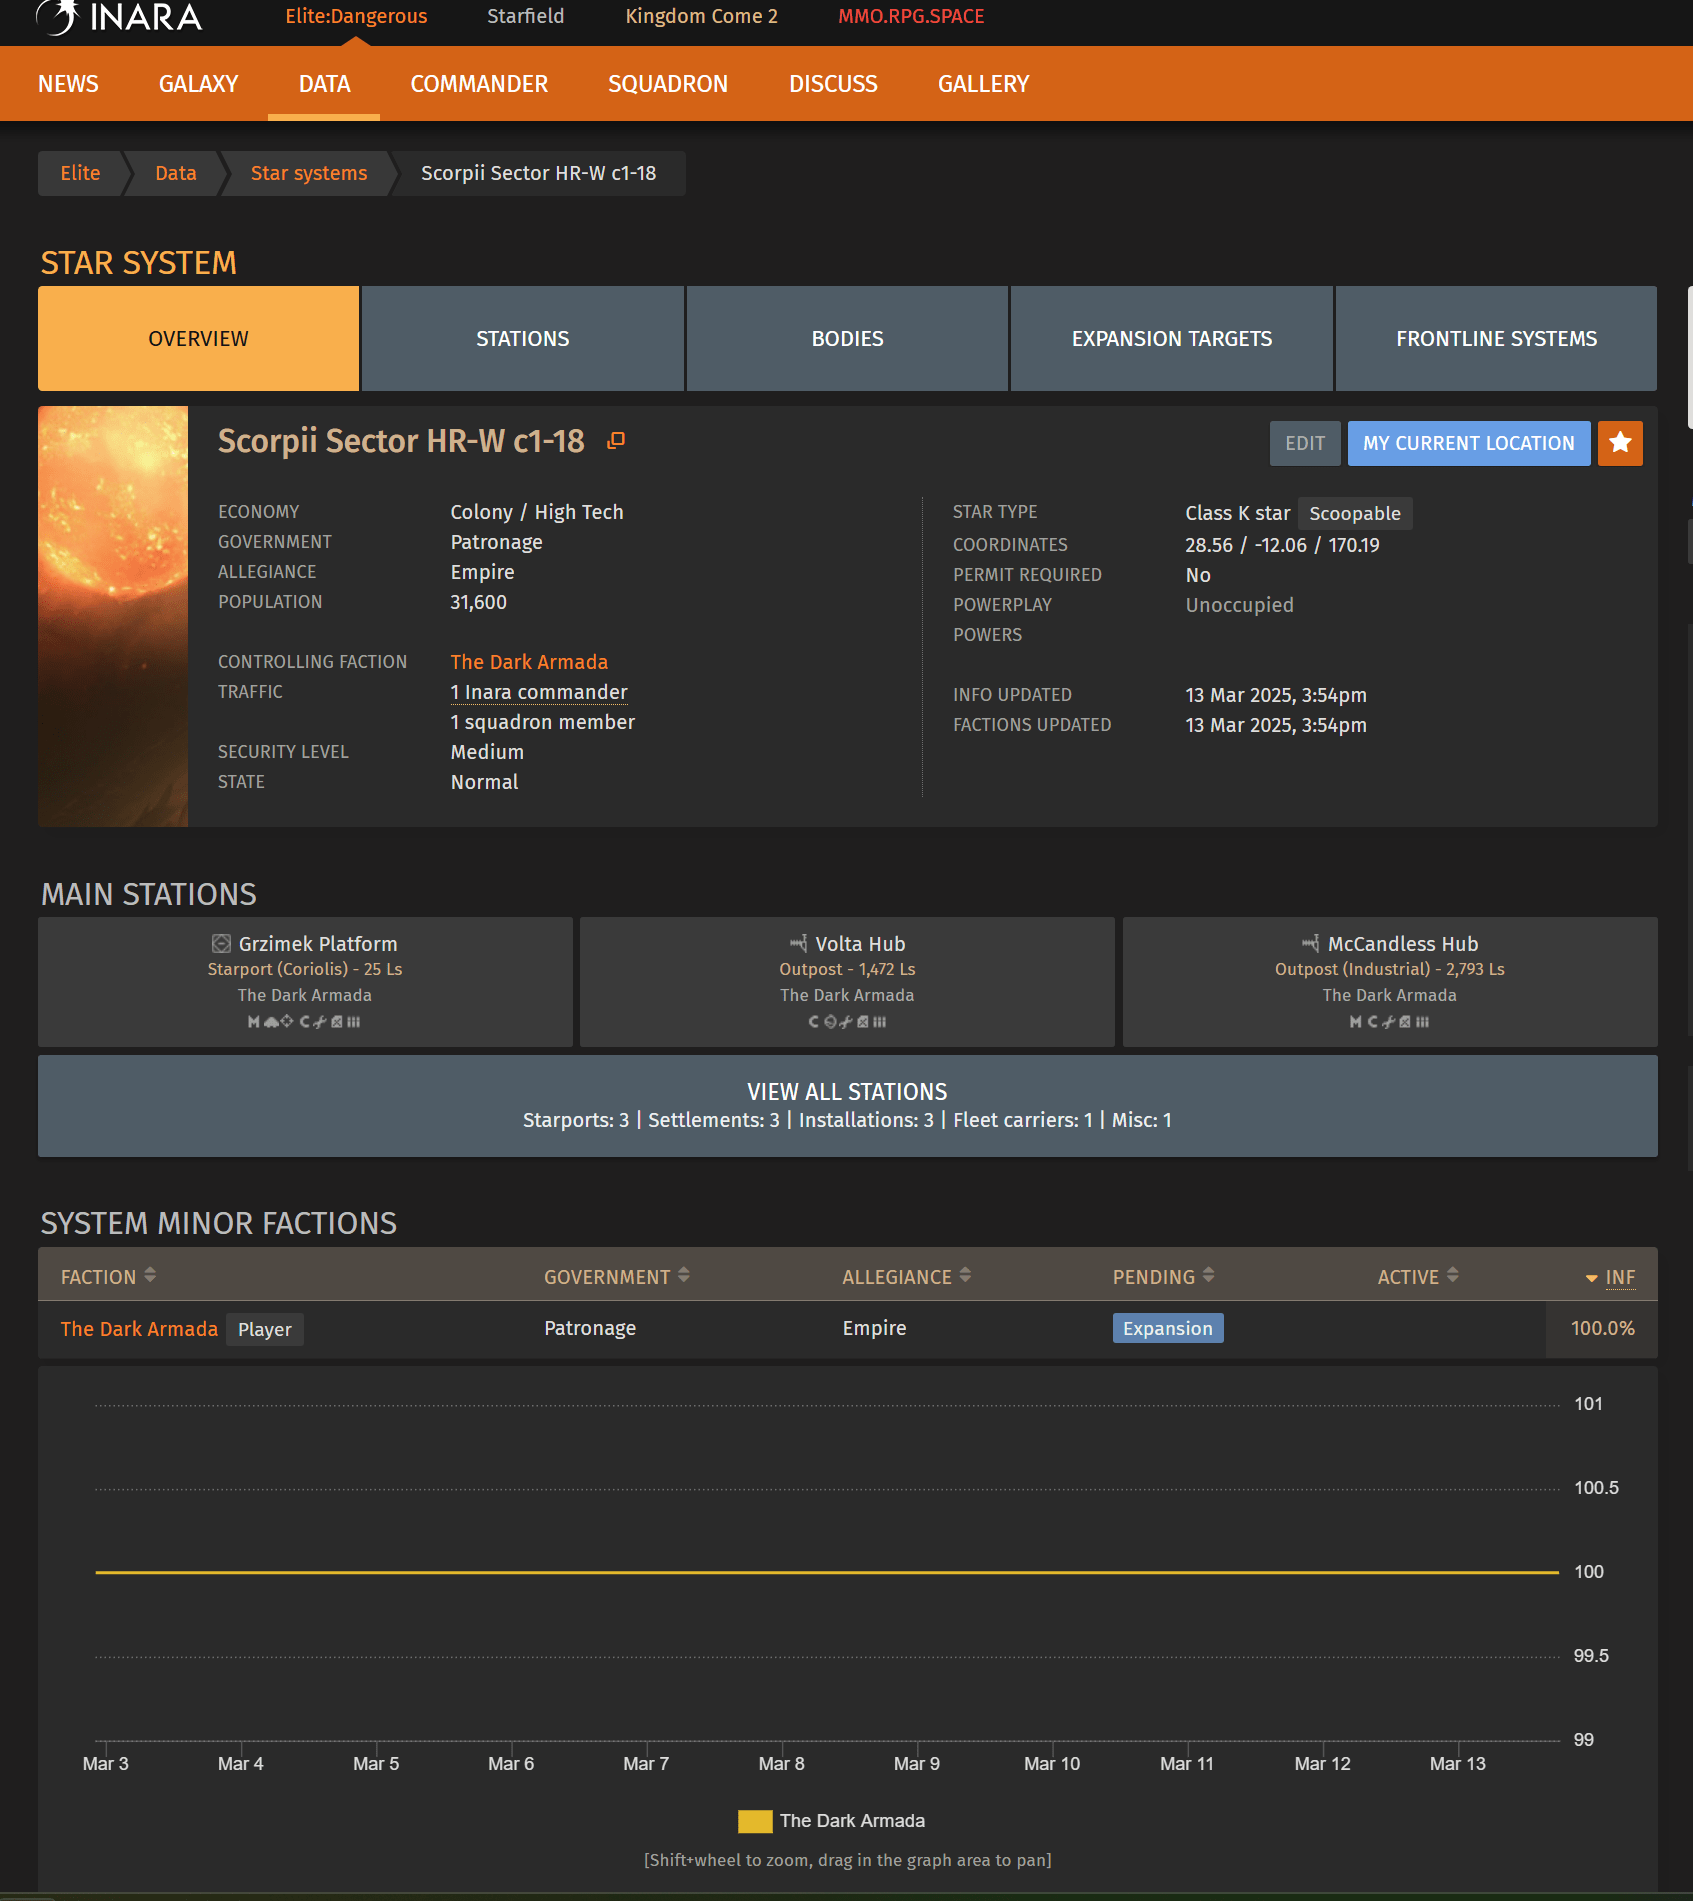Click the yellow Dark Armada legend swatch
1693x1901 pixels.
pyautogui.click(x=755, y=1821)
